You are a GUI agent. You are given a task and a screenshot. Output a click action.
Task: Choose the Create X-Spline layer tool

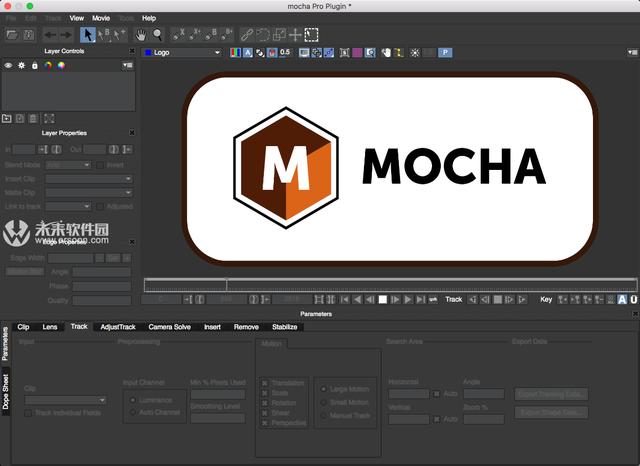tap(179, 35)
